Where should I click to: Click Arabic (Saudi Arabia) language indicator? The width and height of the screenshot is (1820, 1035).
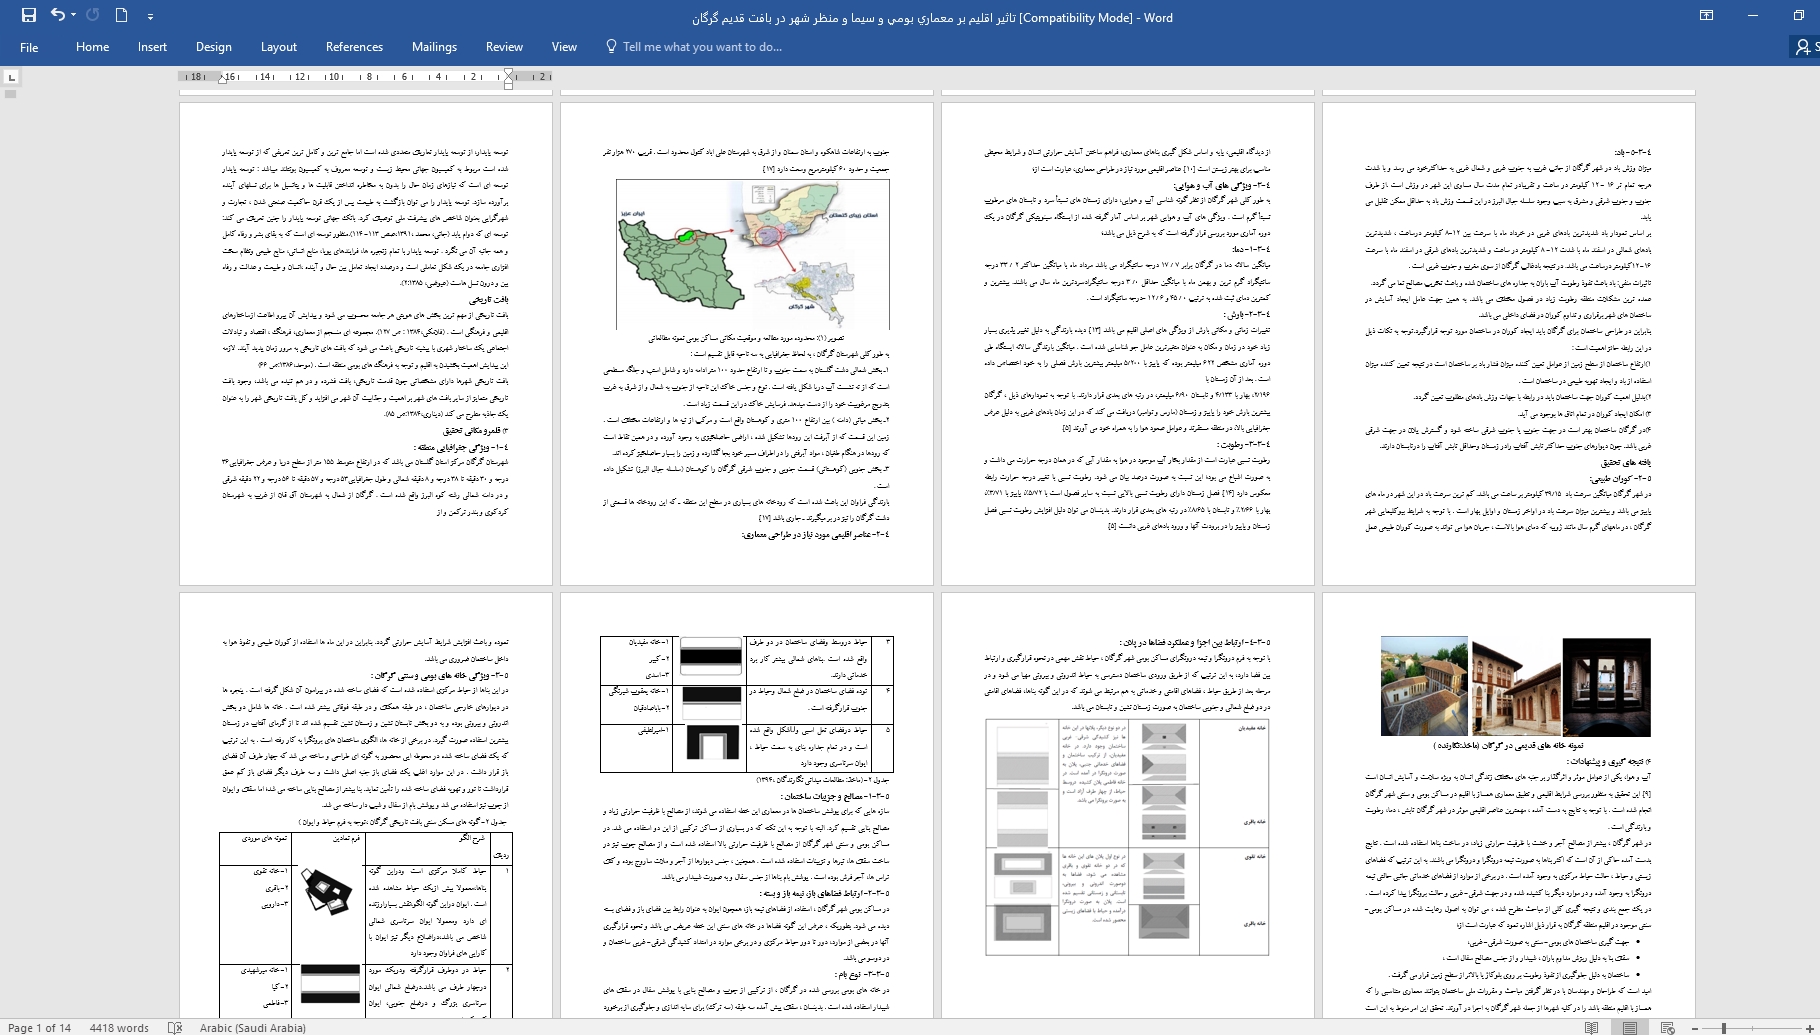click(x=252, y=1027)
